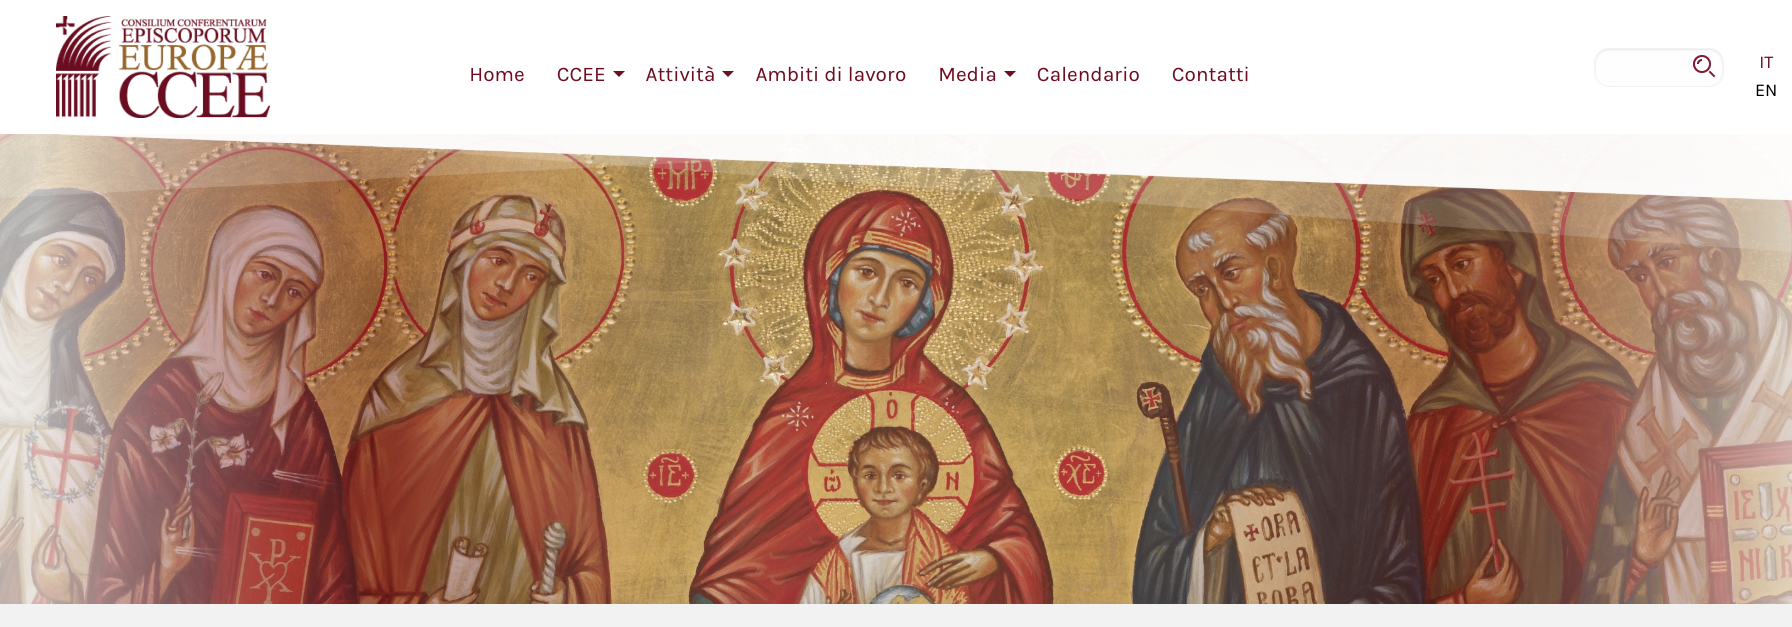1792x627 pixels.
Task: Open the Ambiti di lavoro menu item
Action: coord(831,75)
